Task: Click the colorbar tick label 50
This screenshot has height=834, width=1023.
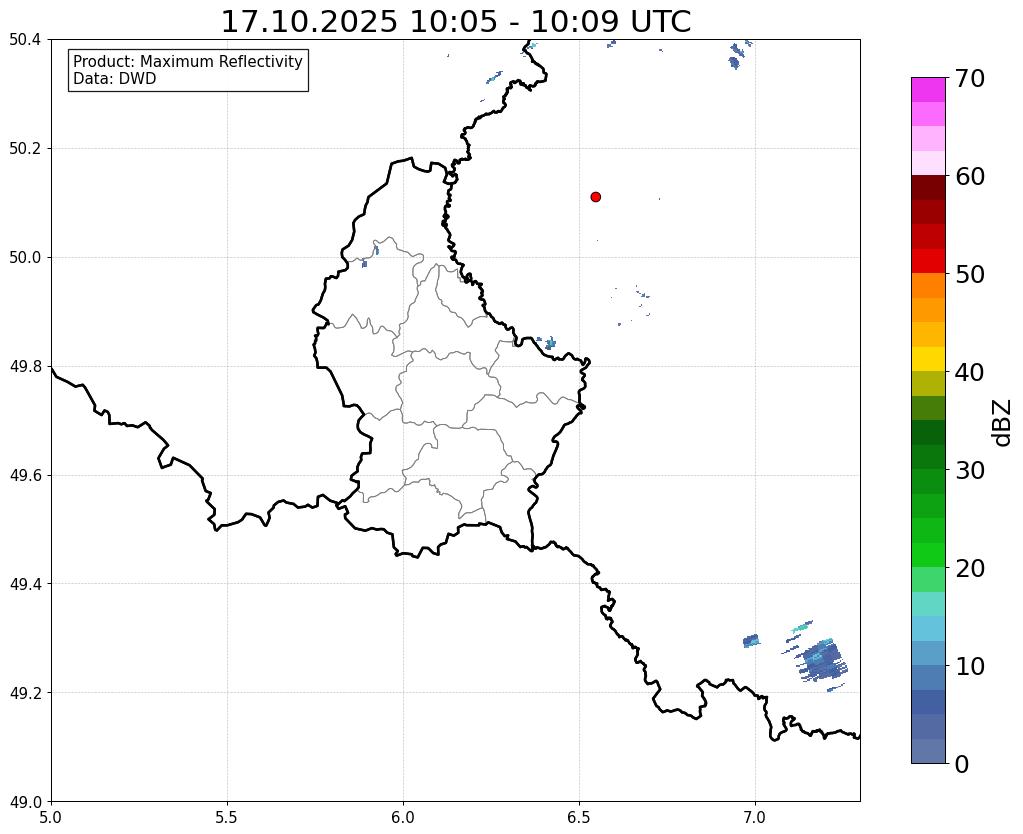Action: click(969, 274)
